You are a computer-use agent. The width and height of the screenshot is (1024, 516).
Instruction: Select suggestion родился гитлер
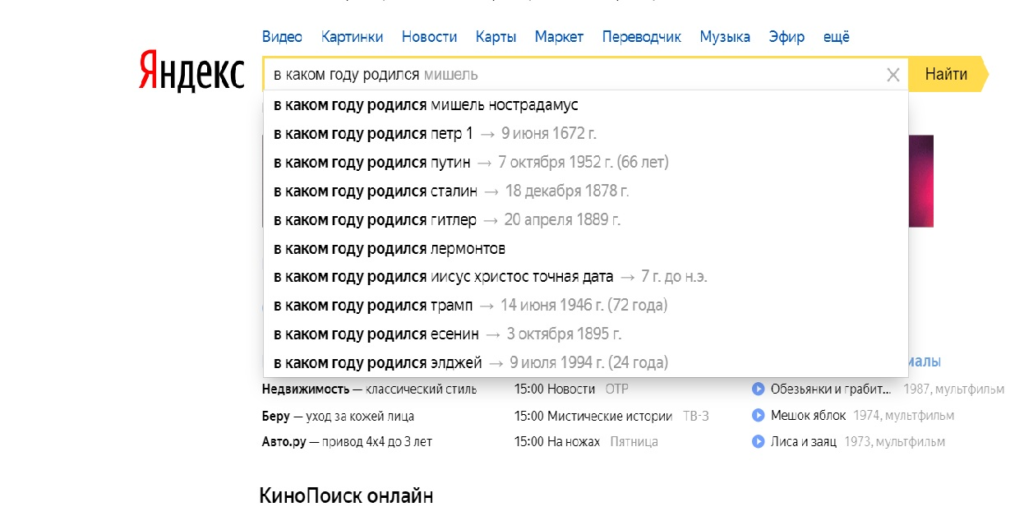coord(586,219)
